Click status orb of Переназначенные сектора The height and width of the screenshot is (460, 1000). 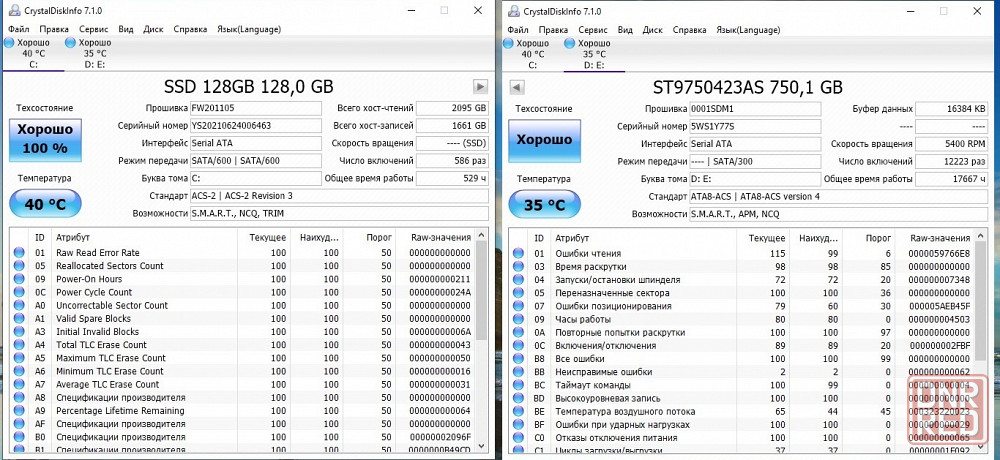tap(518, 293)
